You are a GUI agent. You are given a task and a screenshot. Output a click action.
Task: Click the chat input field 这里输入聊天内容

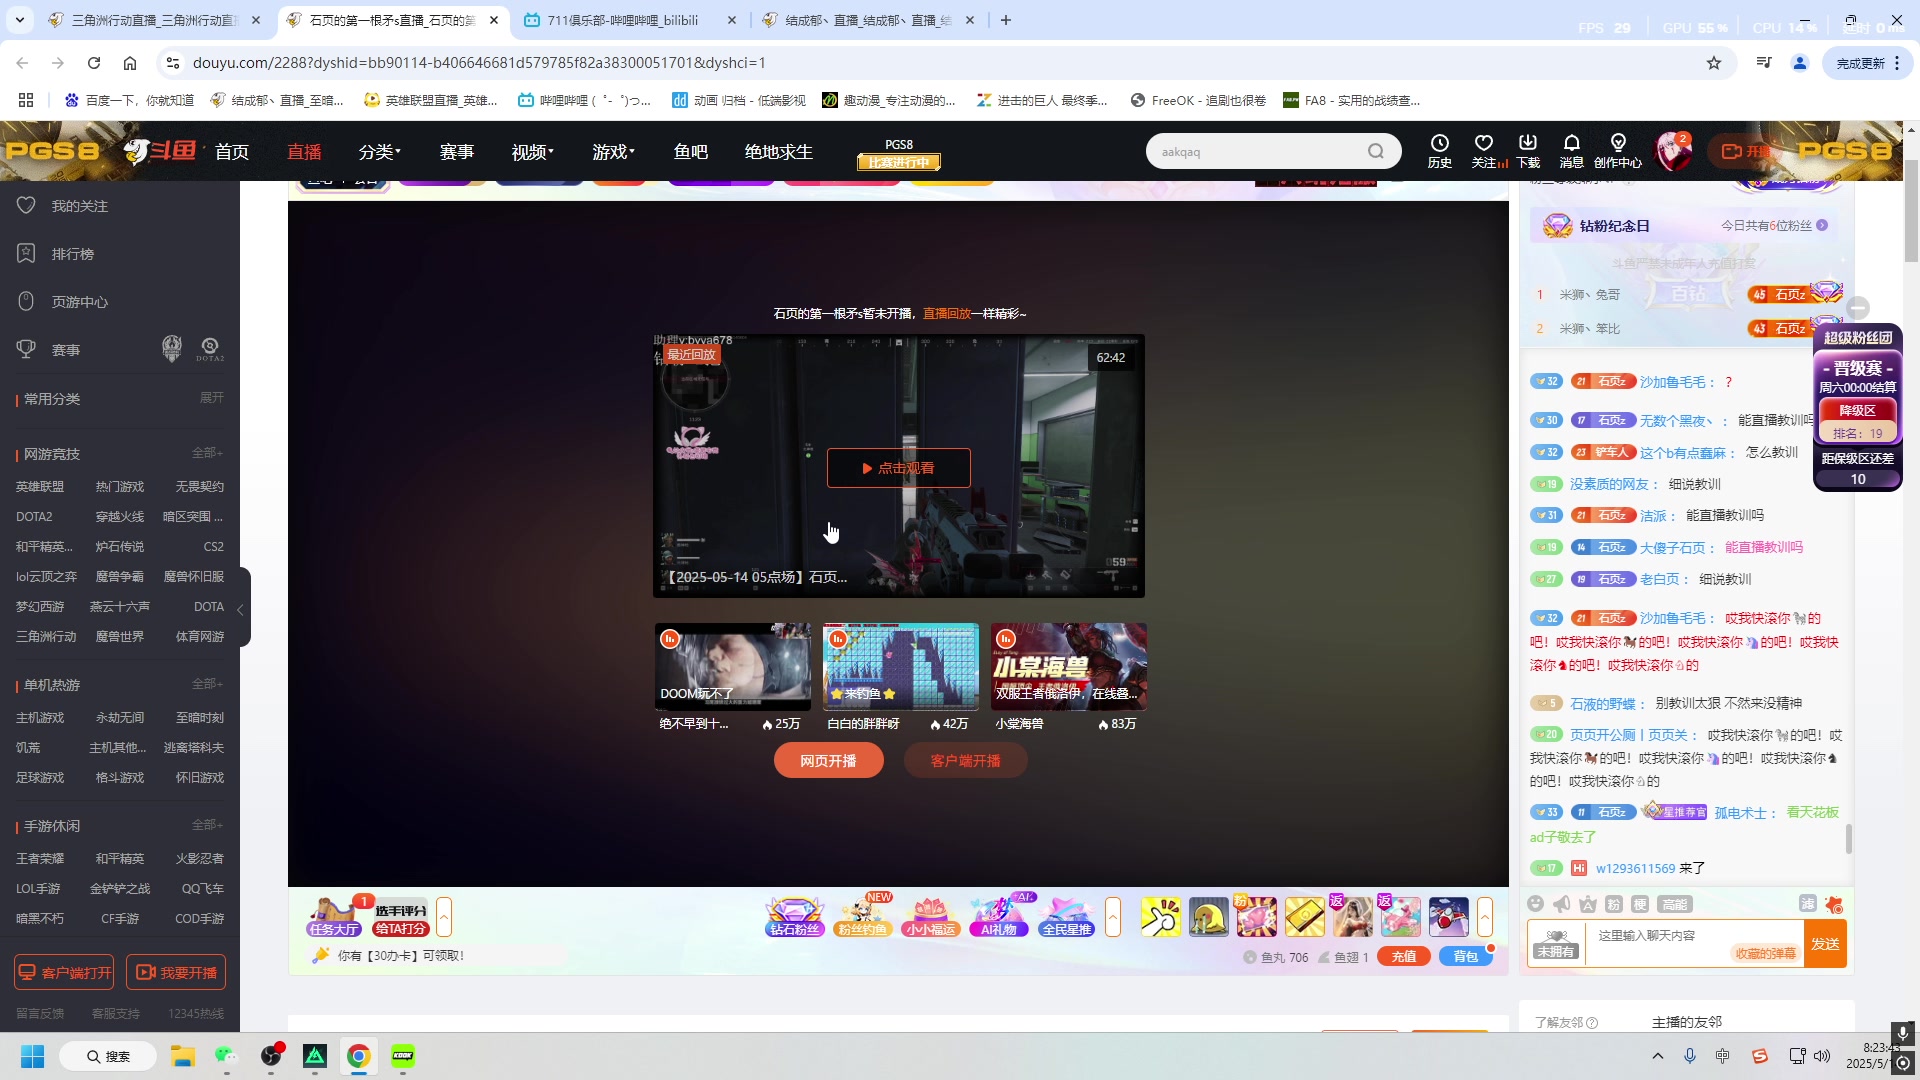[1694, 943]
